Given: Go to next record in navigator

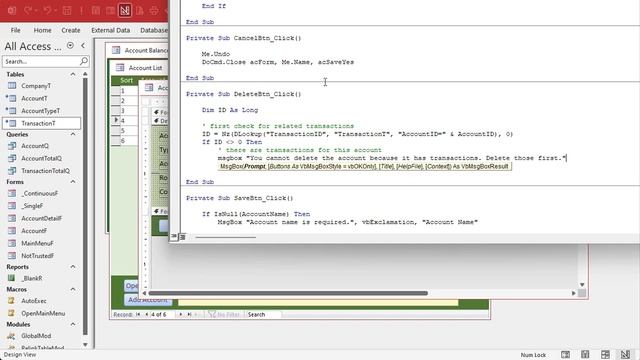Looking at the screenshot, I should pyautogui.click(x=180, y=314).
